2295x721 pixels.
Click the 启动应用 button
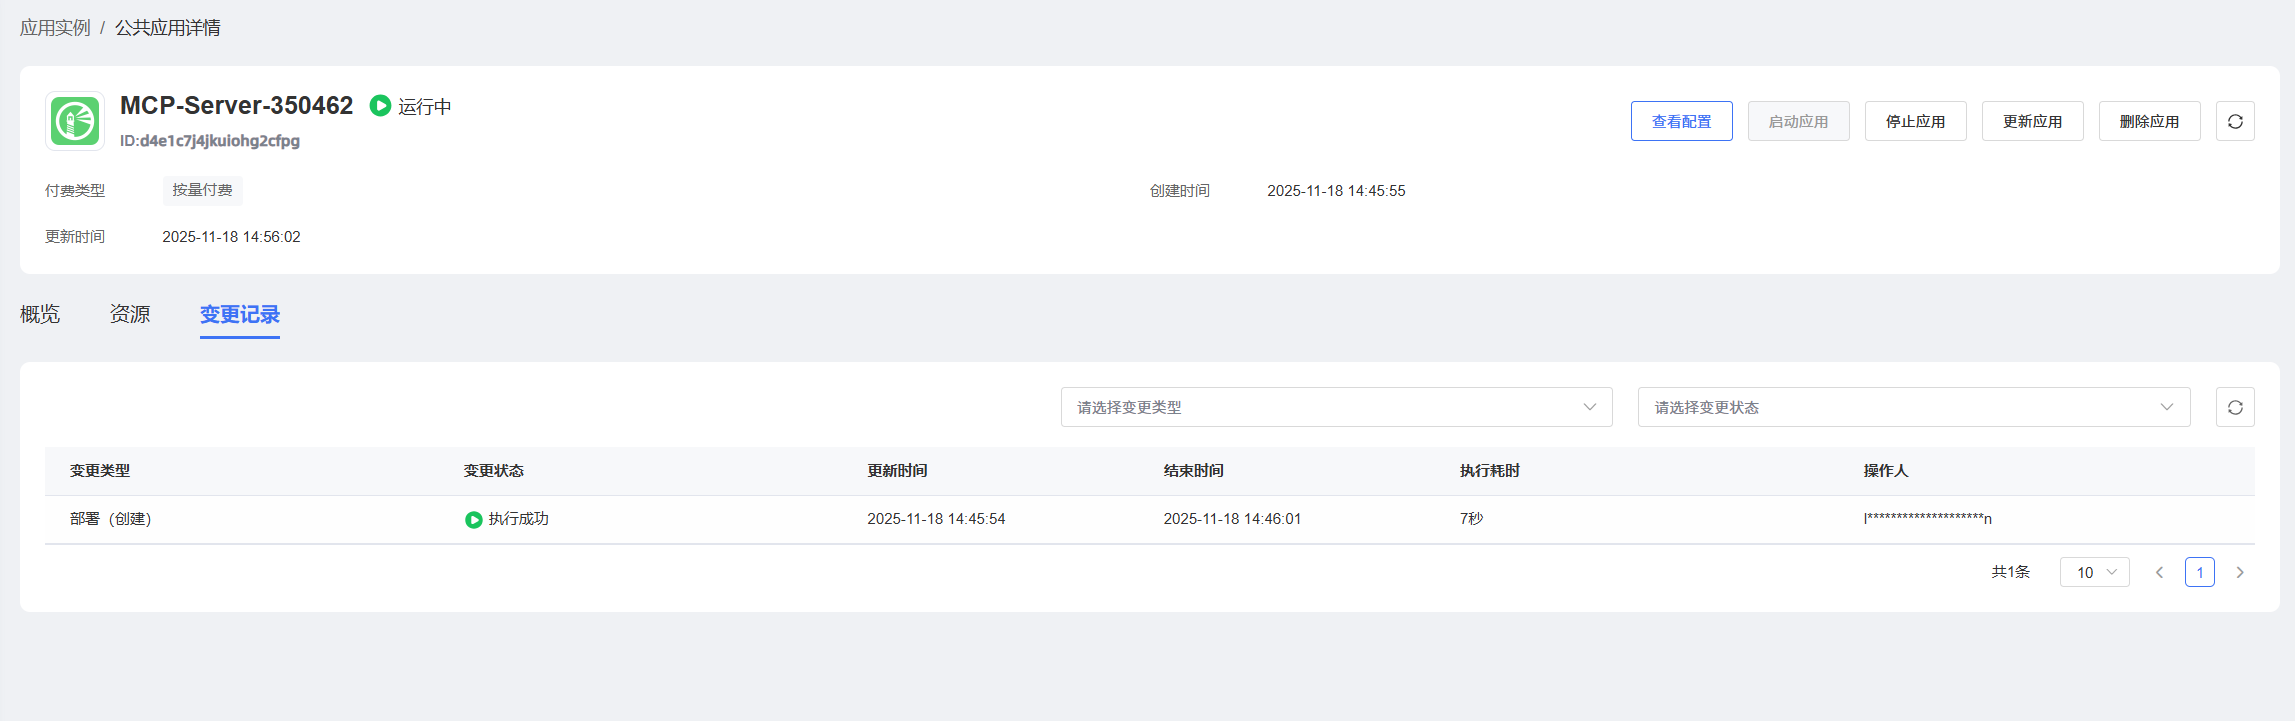(1799, 121)
